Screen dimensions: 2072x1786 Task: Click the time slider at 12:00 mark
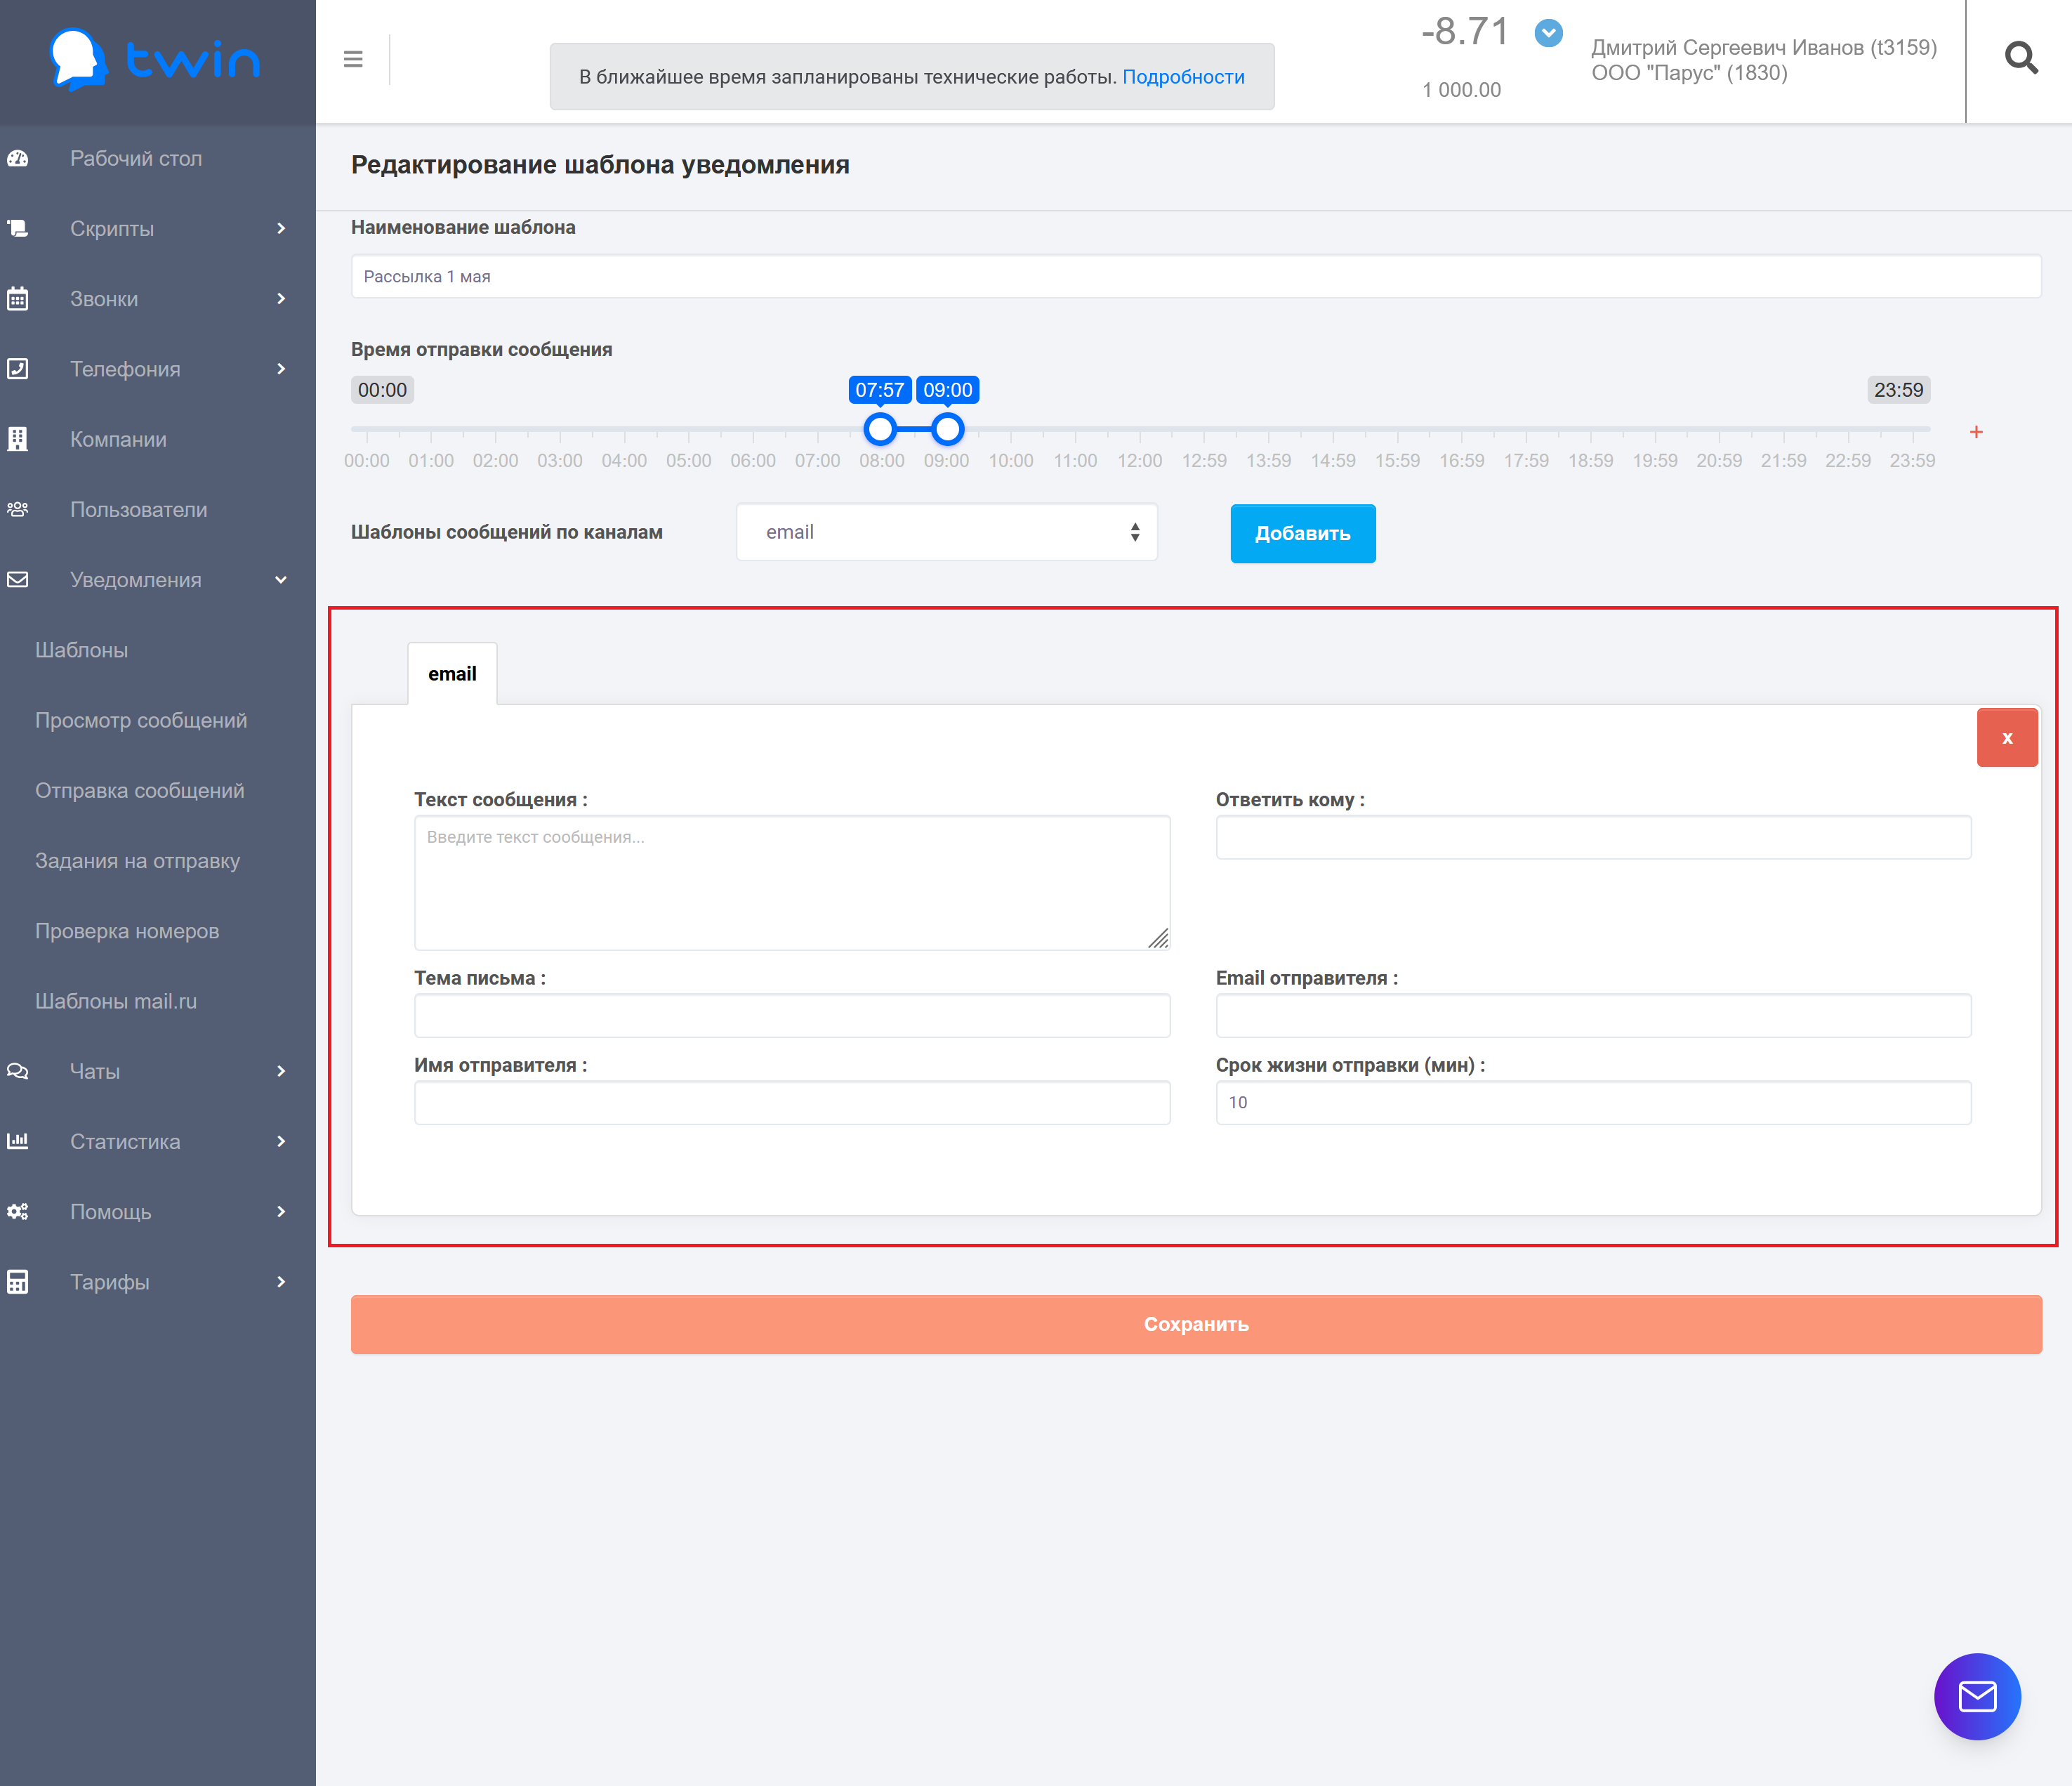1140,430
